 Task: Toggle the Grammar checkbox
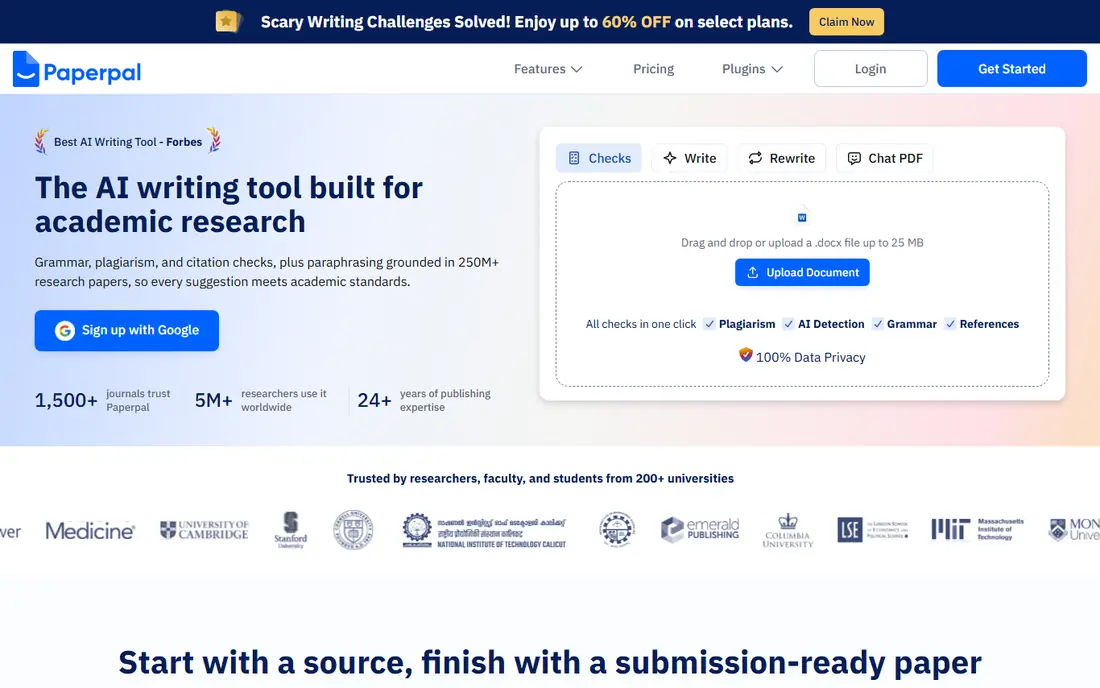tap(878, 324)
